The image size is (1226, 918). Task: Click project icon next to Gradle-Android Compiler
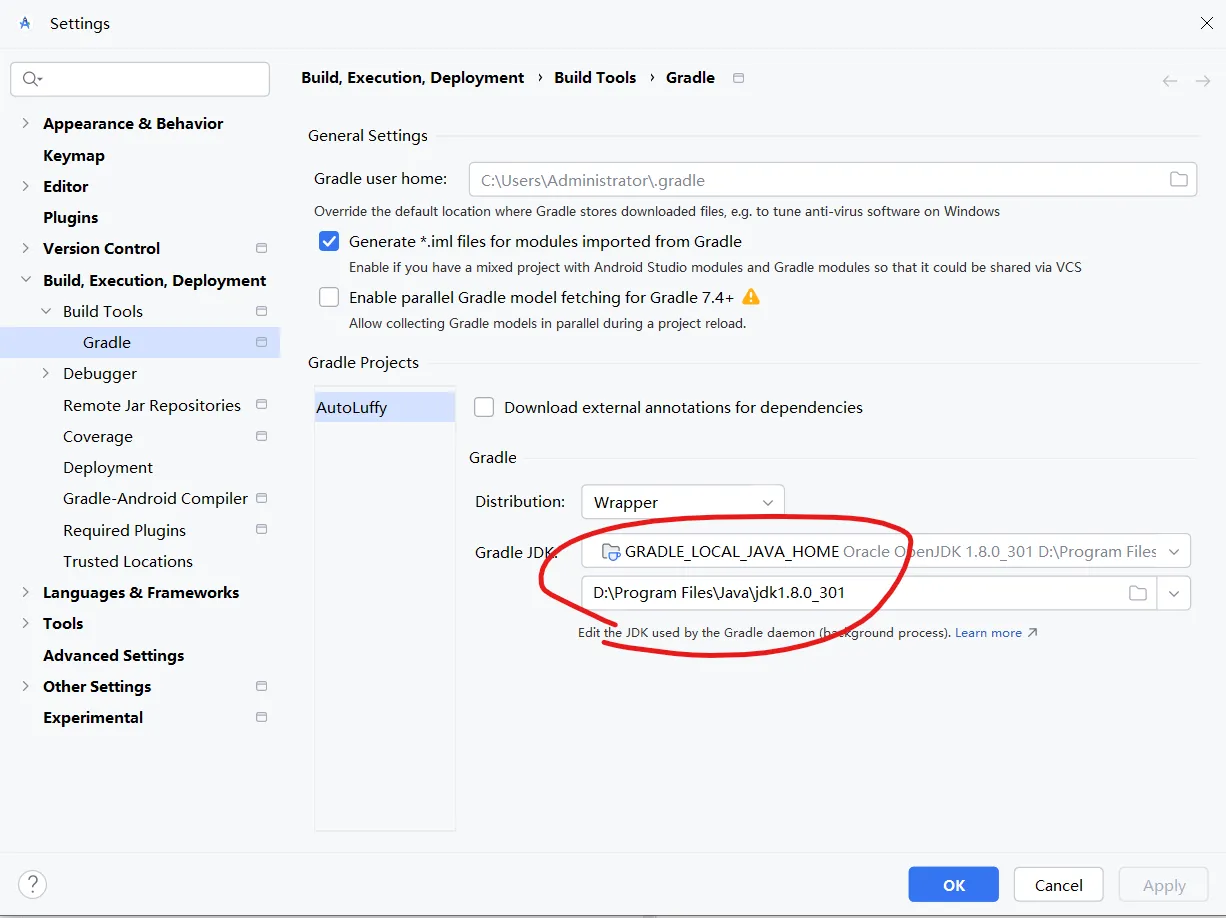[x=261, y=498]
